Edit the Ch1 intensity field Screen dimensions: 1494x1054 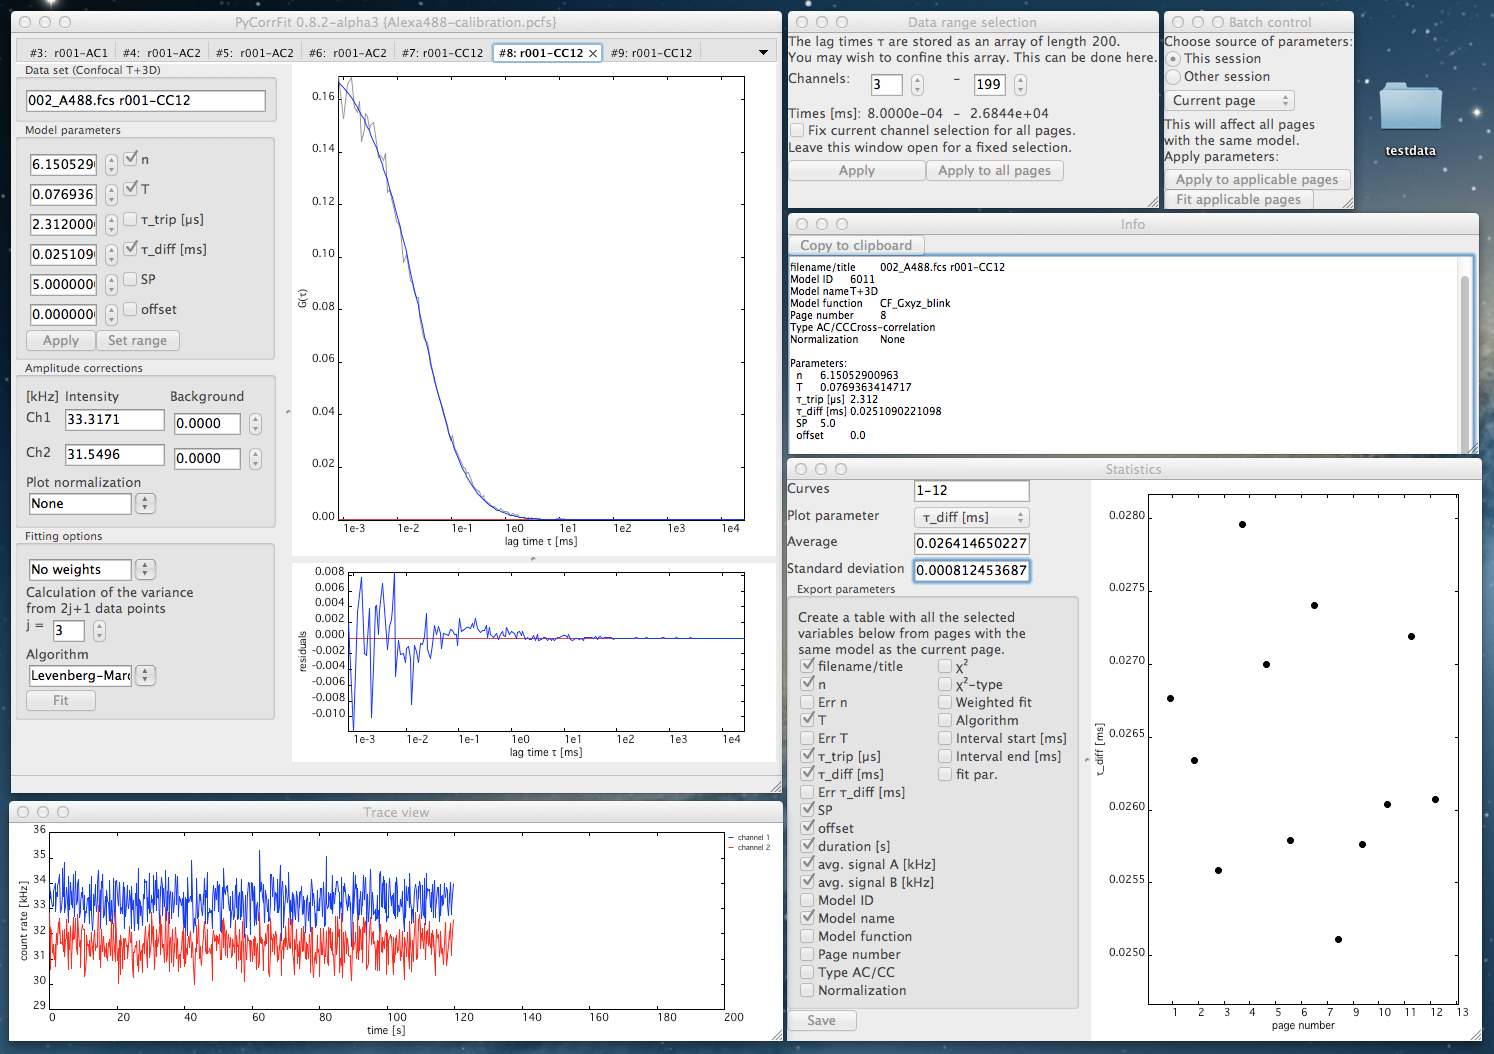click(x=114, y=420)
